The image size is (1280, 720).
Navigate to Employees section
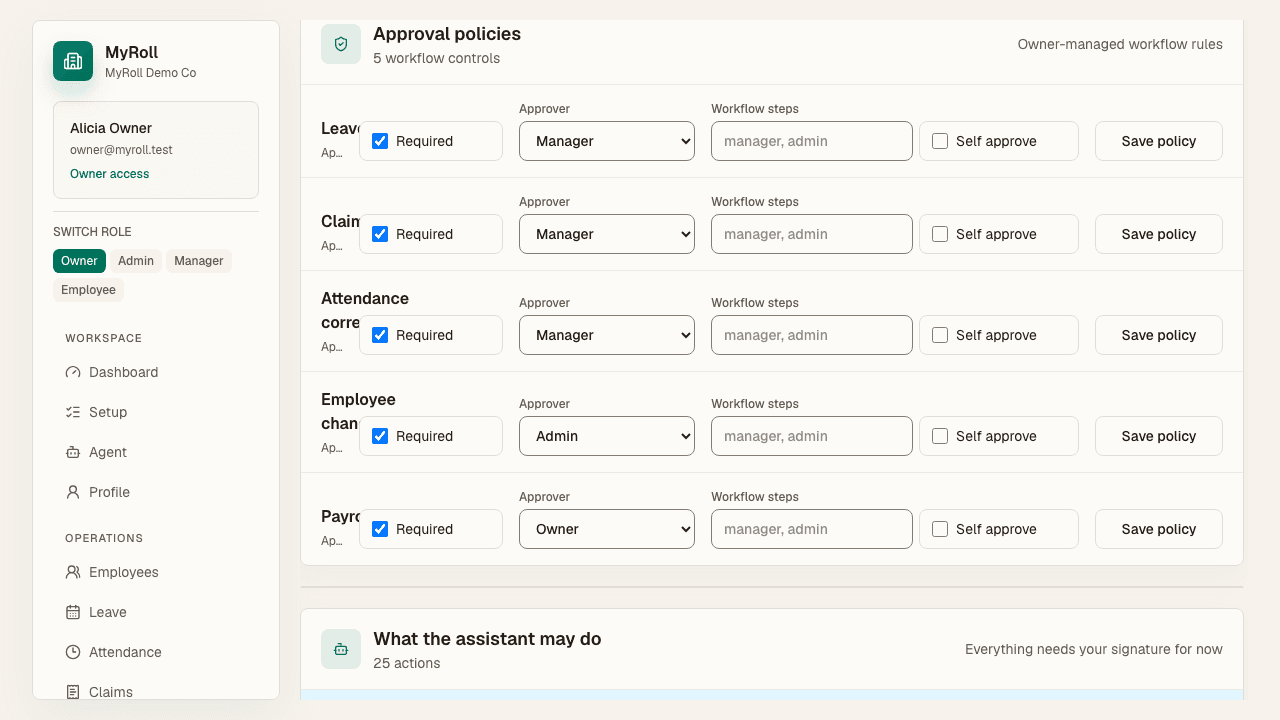point(156,572)
